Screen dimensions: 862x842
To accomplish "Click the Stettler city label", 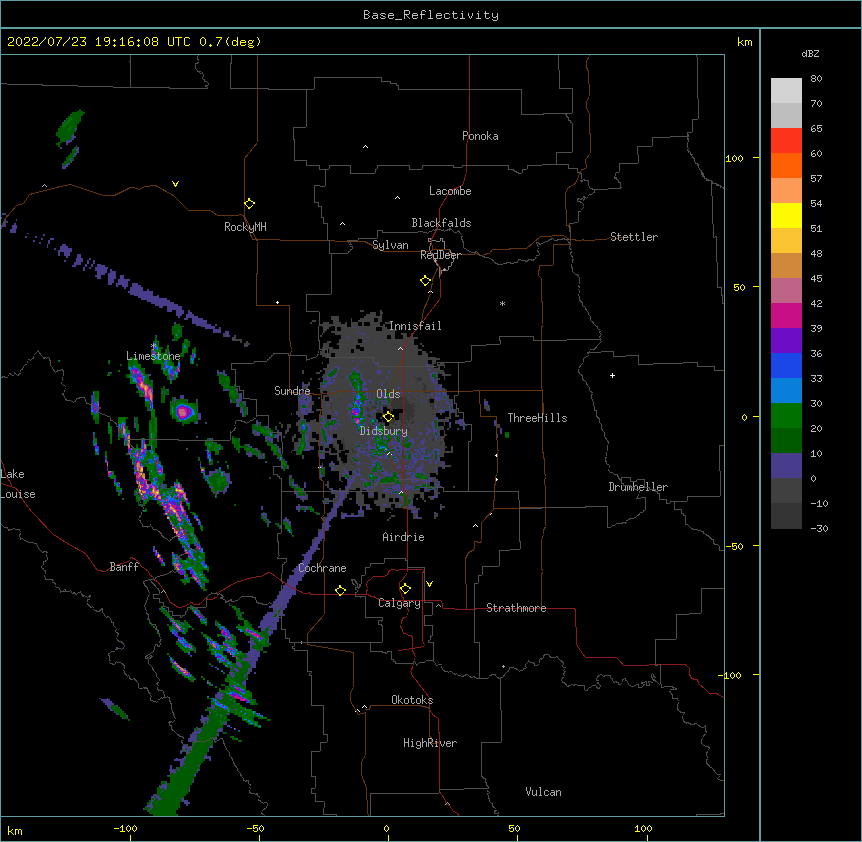I will tap(634, 237).
